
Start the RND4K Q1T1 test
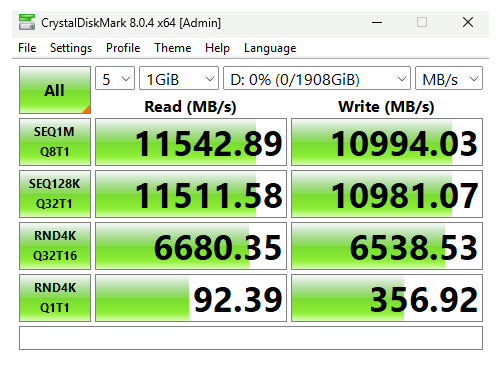coord(55,298)
